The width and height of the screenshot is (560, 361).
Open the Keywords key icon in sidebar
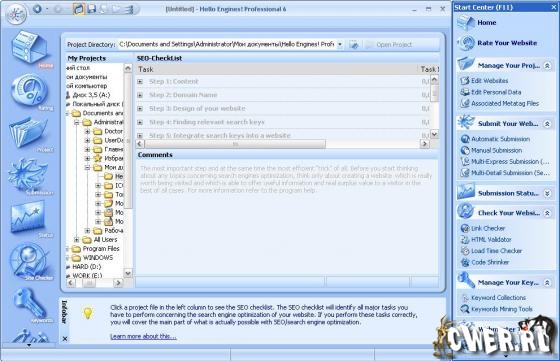pos(30,303)
